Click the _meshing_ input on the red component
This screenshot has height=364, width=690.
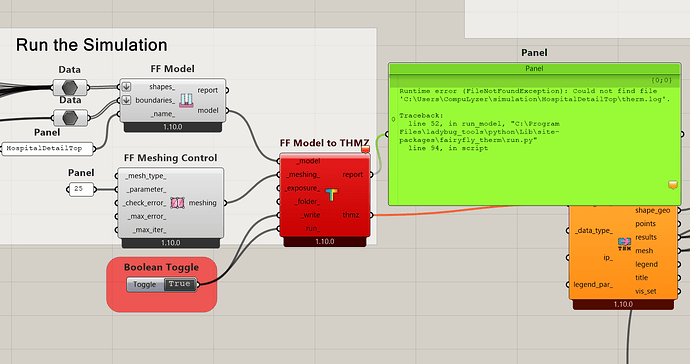(x=303, y=175)
